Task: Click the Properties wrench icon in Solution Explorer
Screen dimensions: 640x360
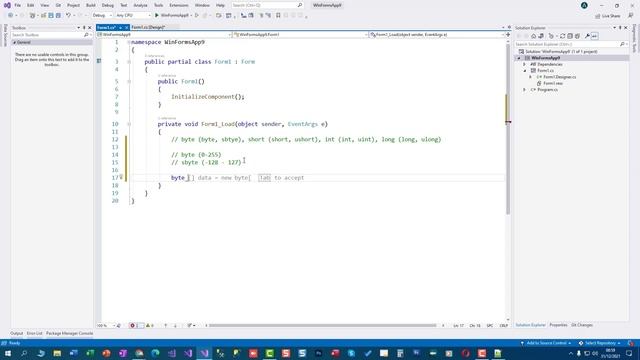Action: click(587, 36)
